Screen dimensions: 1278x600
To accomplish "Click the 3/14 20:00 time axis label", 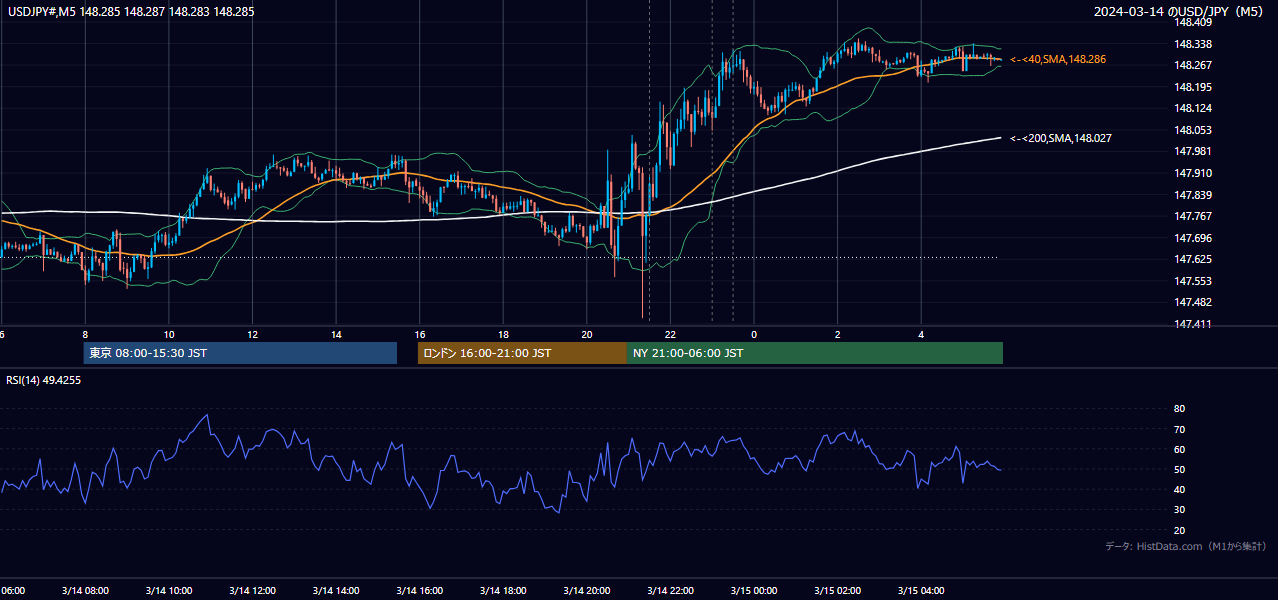I will [x=586, y=591].
